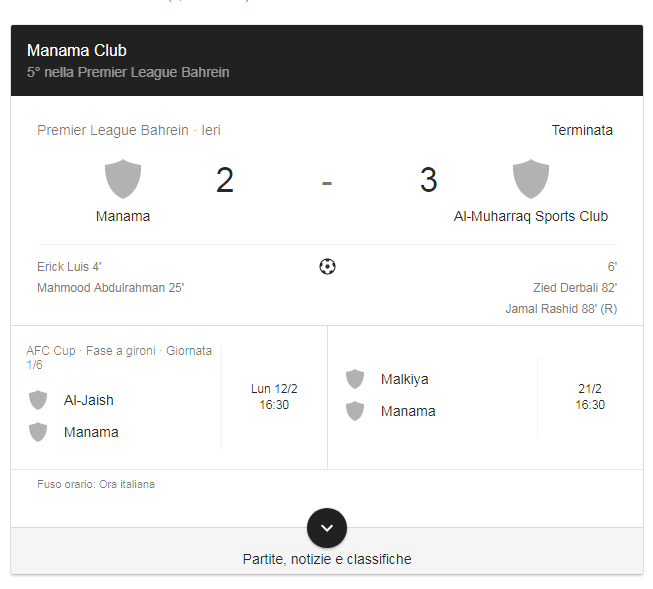The height and width of the screenshot is (589, 653).
Task: Click the Manama team shield logo in the score
Action: click(123, 179)
